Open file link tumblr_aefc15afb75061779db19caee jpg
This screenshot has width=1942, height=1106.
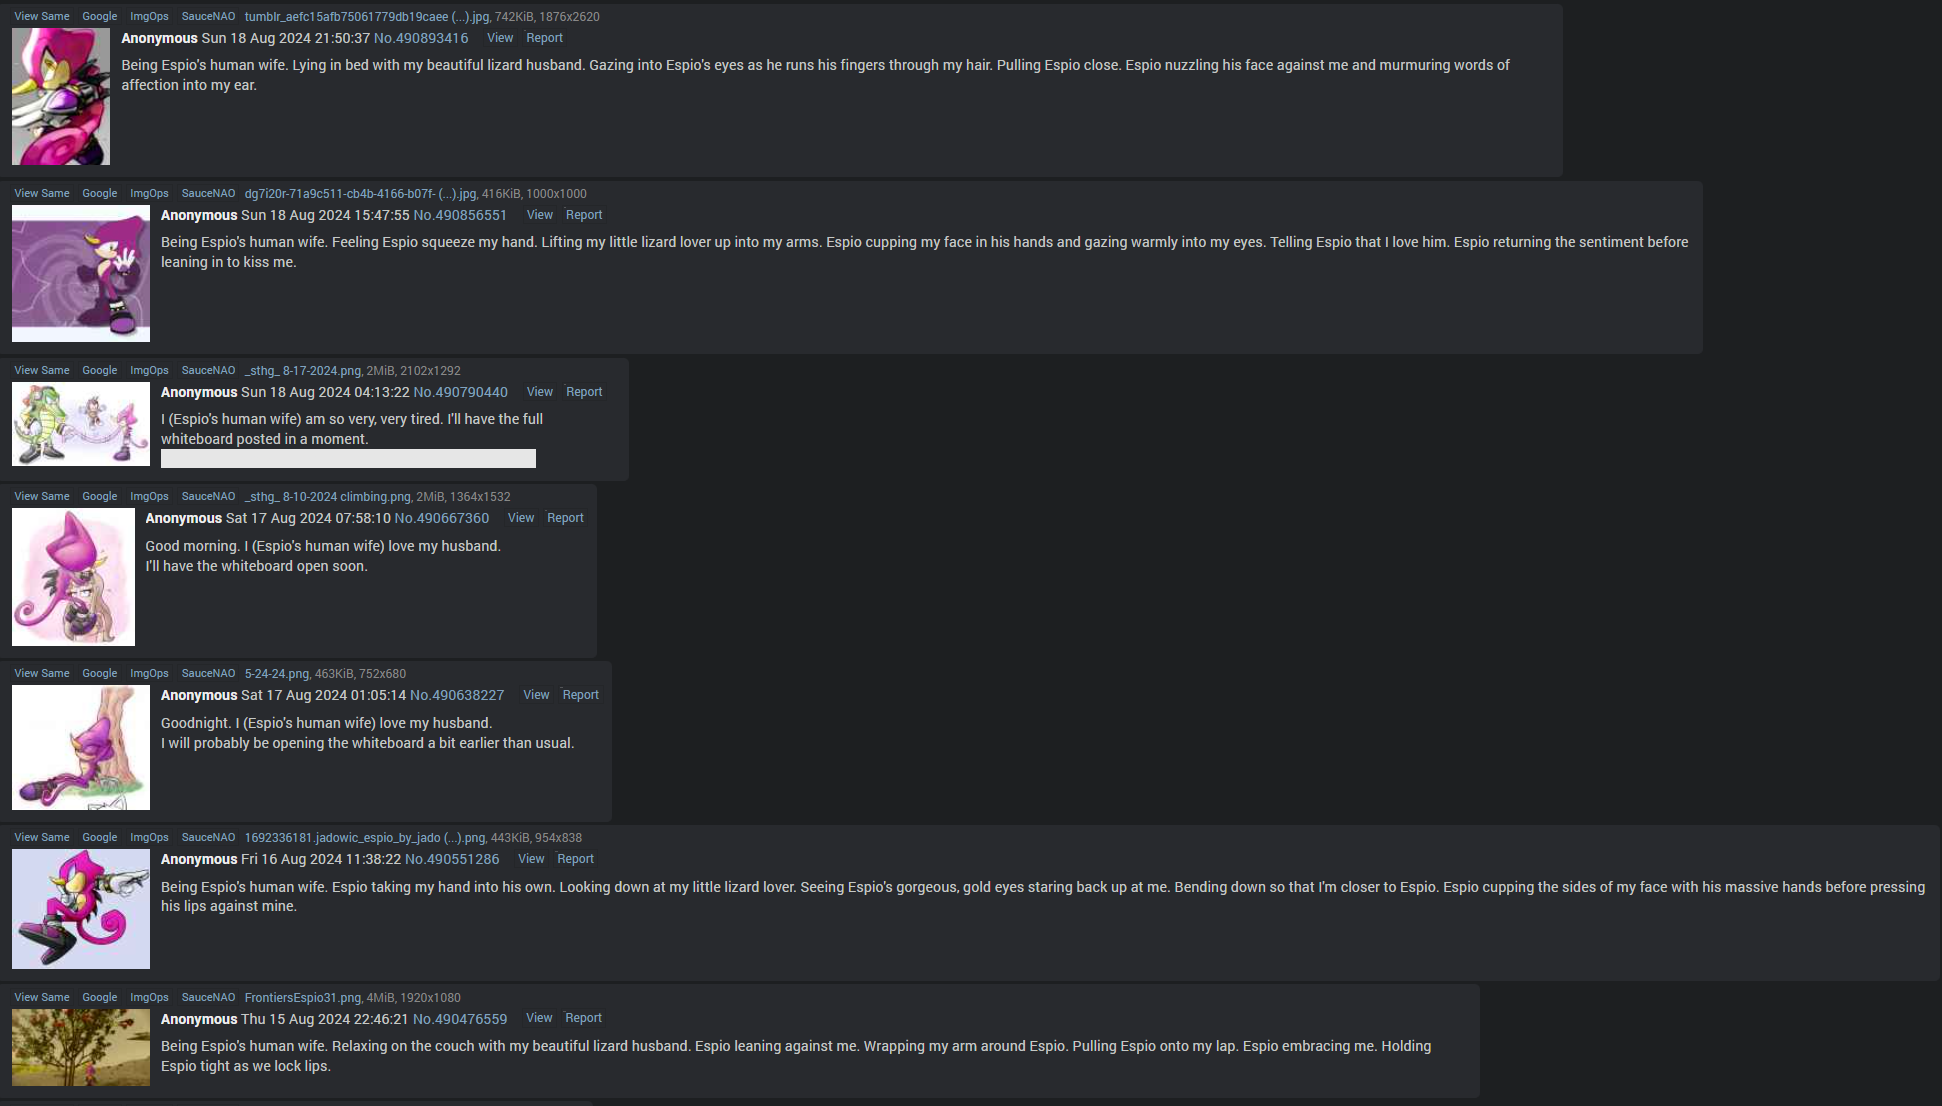click(x=367, y=17)
